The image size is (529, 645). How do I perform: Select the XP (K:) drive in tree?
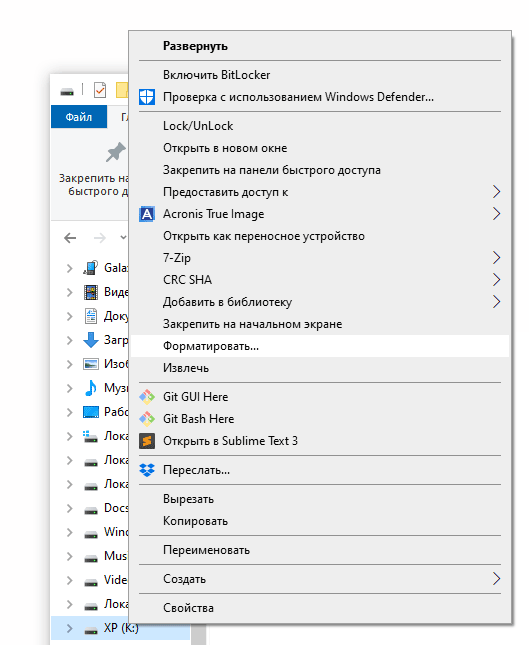[x=121, y=628]
